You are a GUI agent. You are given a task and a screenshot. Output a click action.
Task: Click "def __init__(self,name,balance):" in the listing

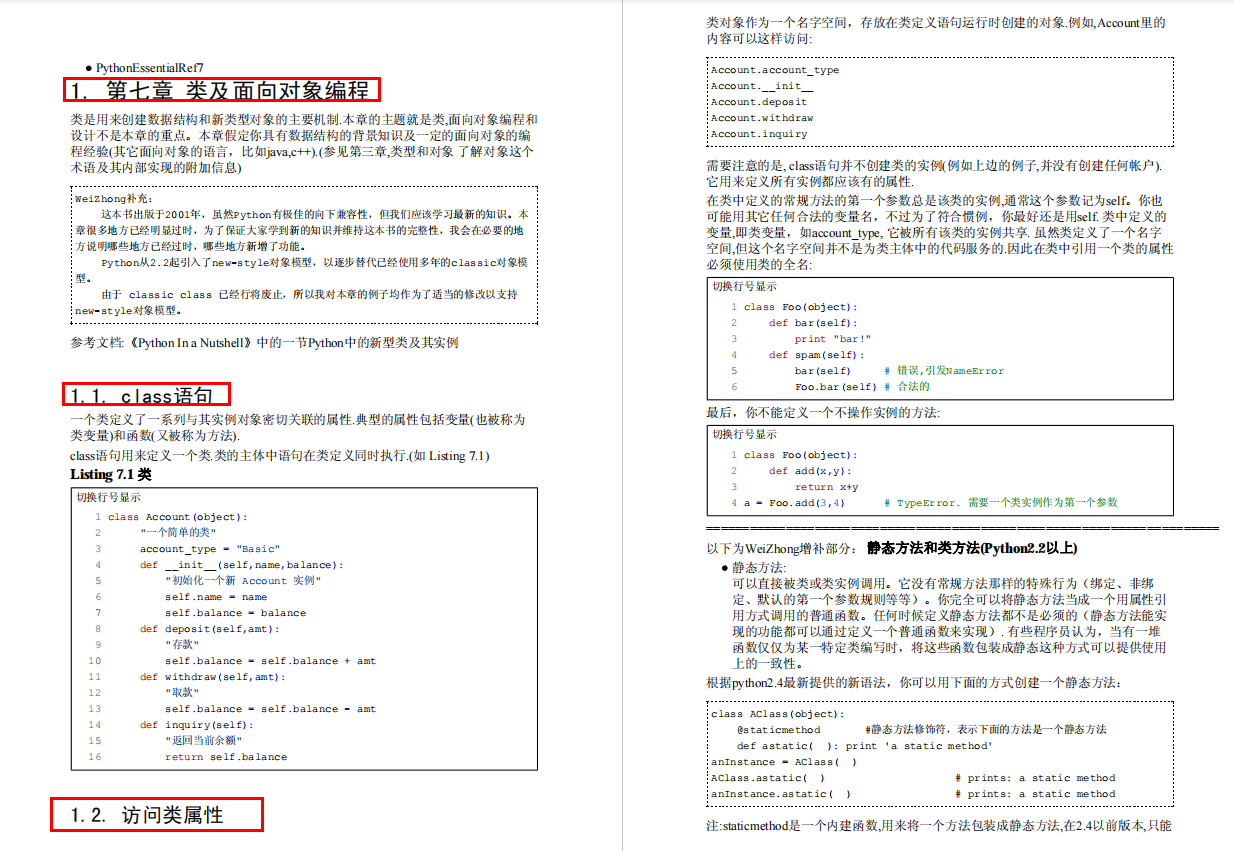pos(241,565)
